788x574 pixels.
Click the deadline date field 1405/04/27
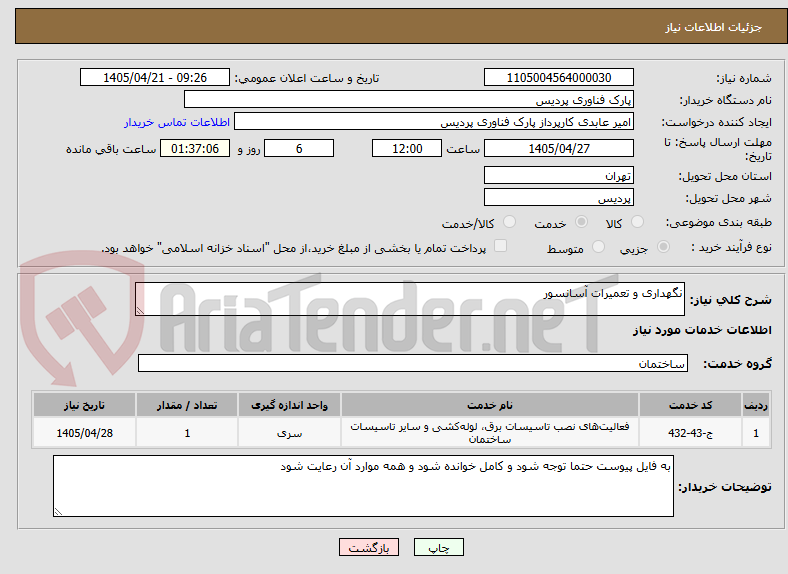(559, 148)
